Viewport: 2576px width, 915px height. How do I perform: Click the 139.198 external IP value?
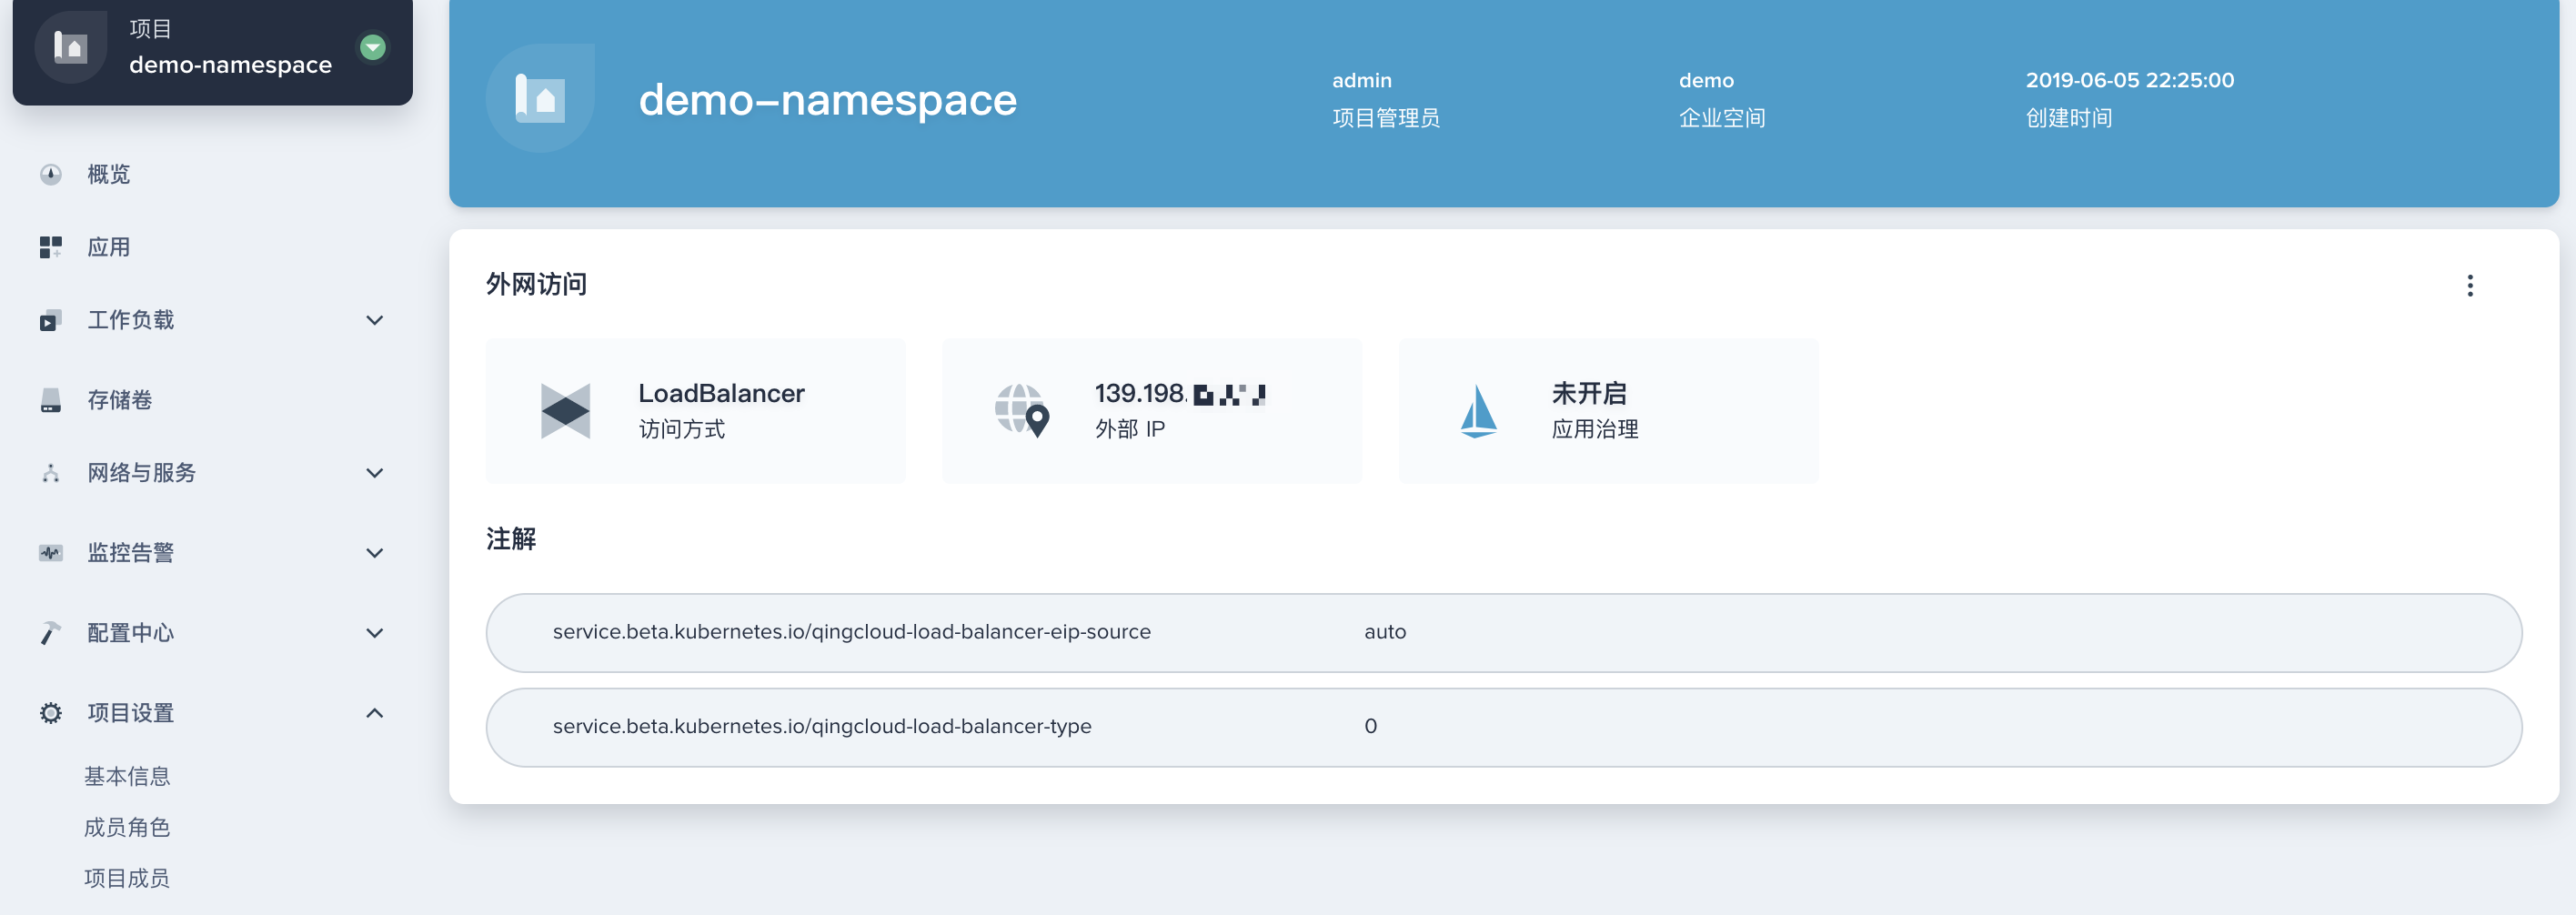coord(1180,394)
